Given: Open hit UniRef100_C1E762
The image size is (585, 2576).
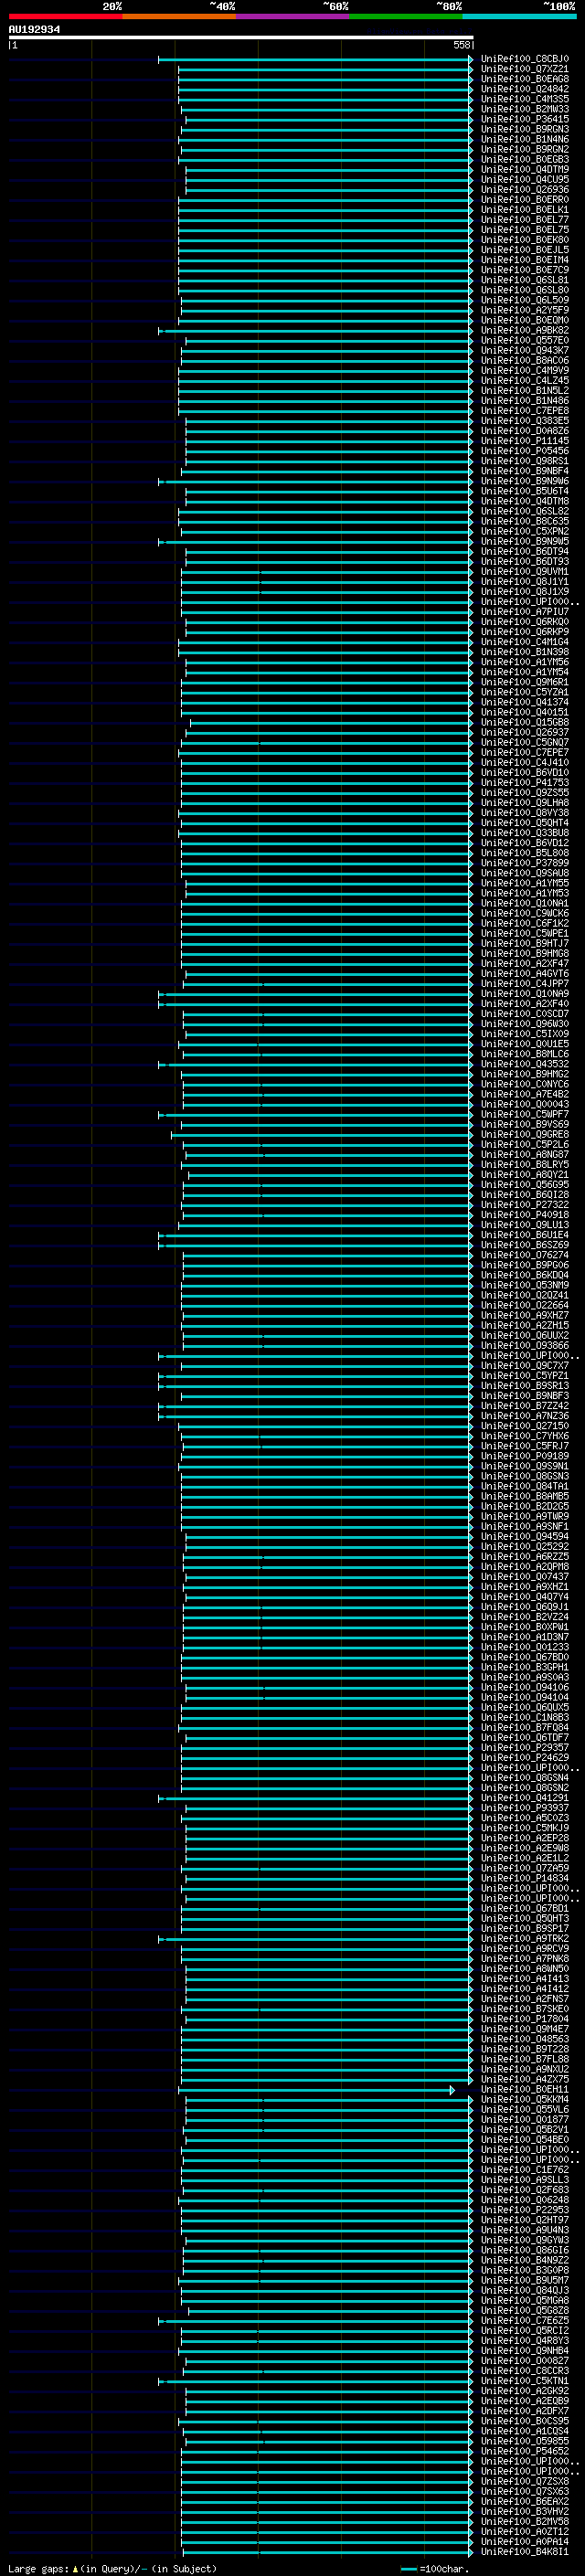Looking at the screenshot, I should tap(524, 2170).
